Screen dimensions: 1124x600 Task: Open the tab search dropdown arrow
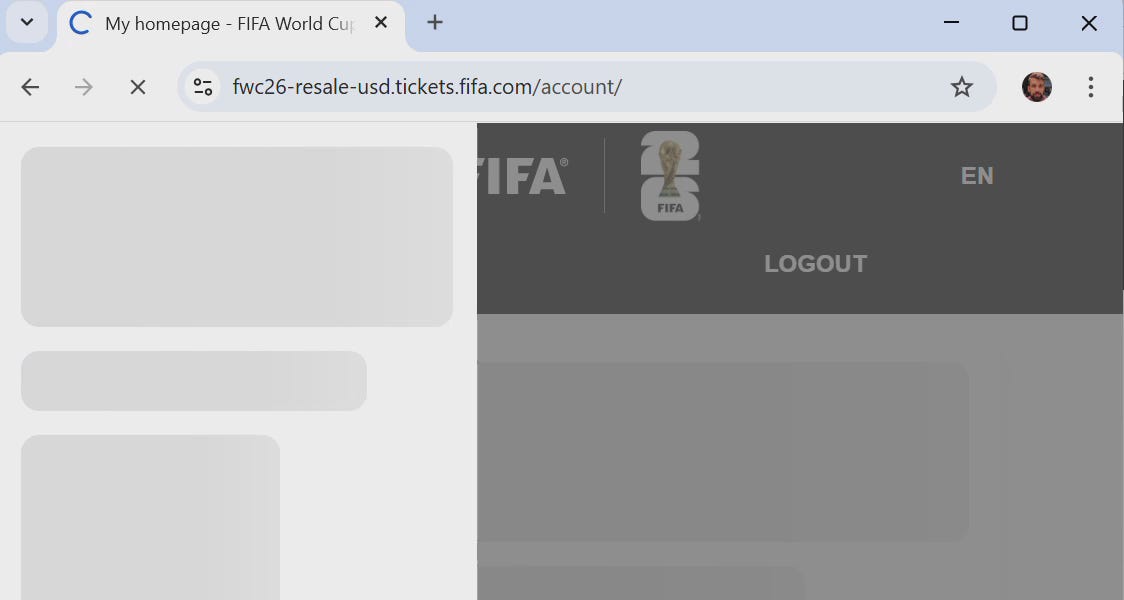(x=27, y=22)
